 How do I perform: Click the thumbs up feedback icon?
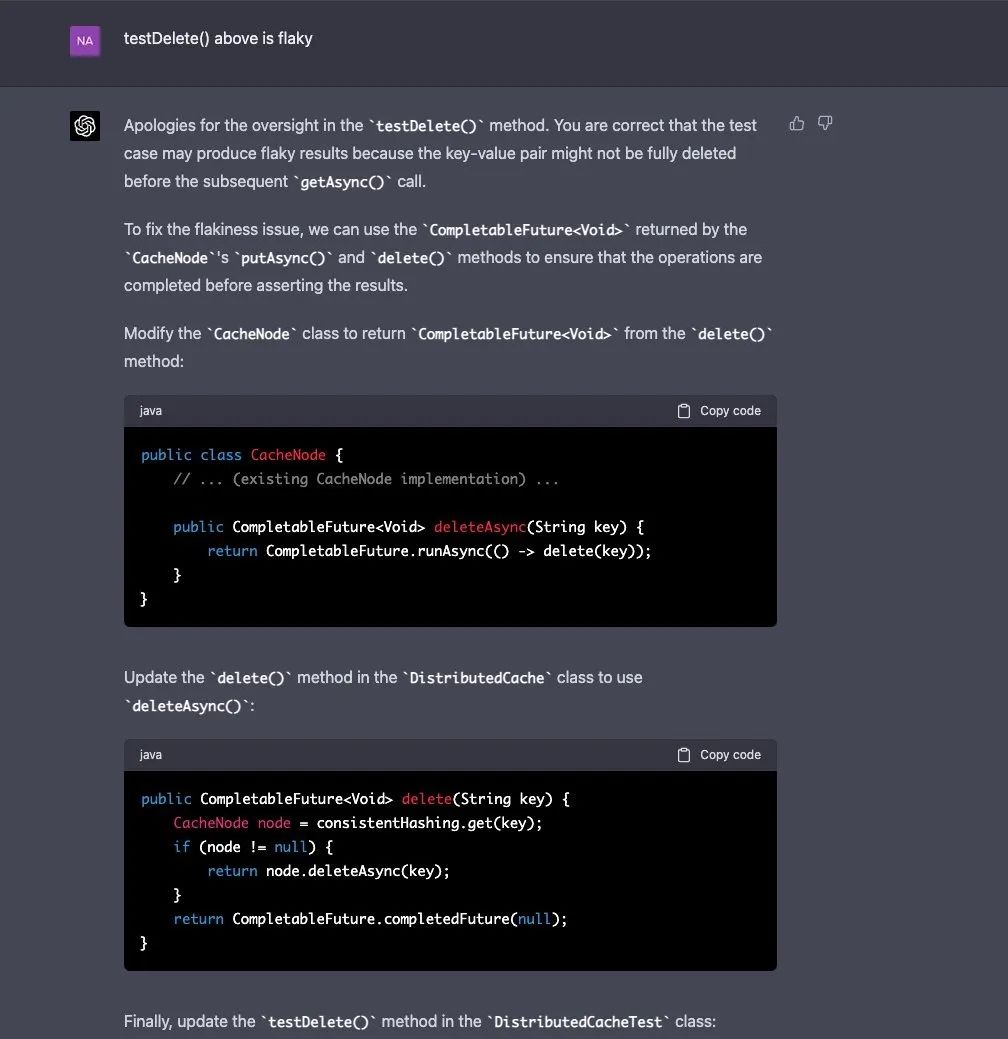point(797,124)
